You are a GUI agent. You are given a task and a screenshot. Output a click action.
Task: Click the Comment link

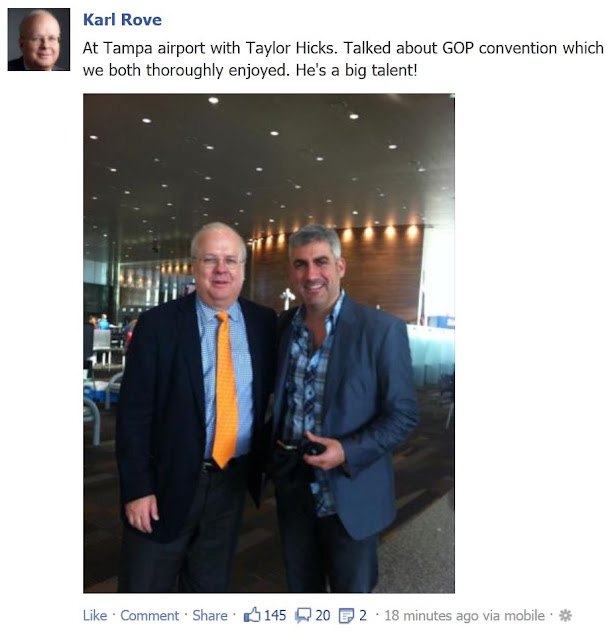click(x=149, y=615)
